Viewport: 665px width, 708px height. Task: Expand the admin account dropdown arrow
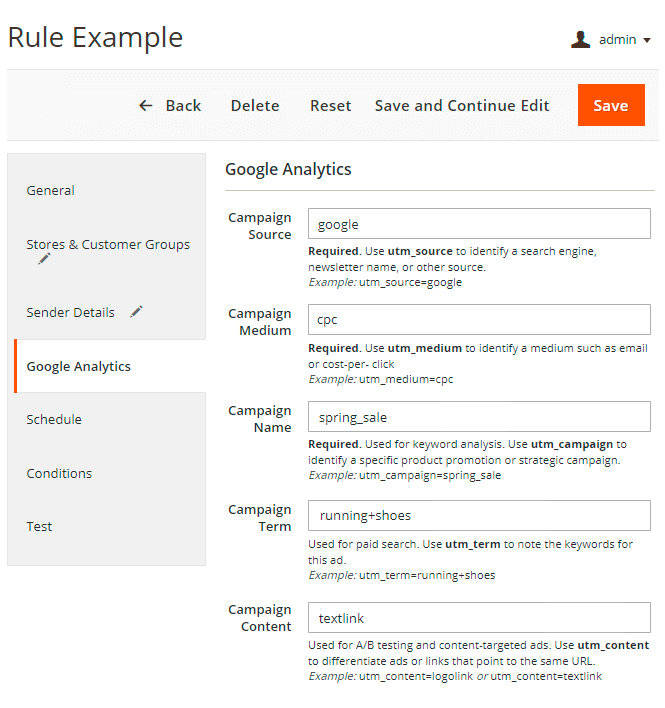(647, 41)
